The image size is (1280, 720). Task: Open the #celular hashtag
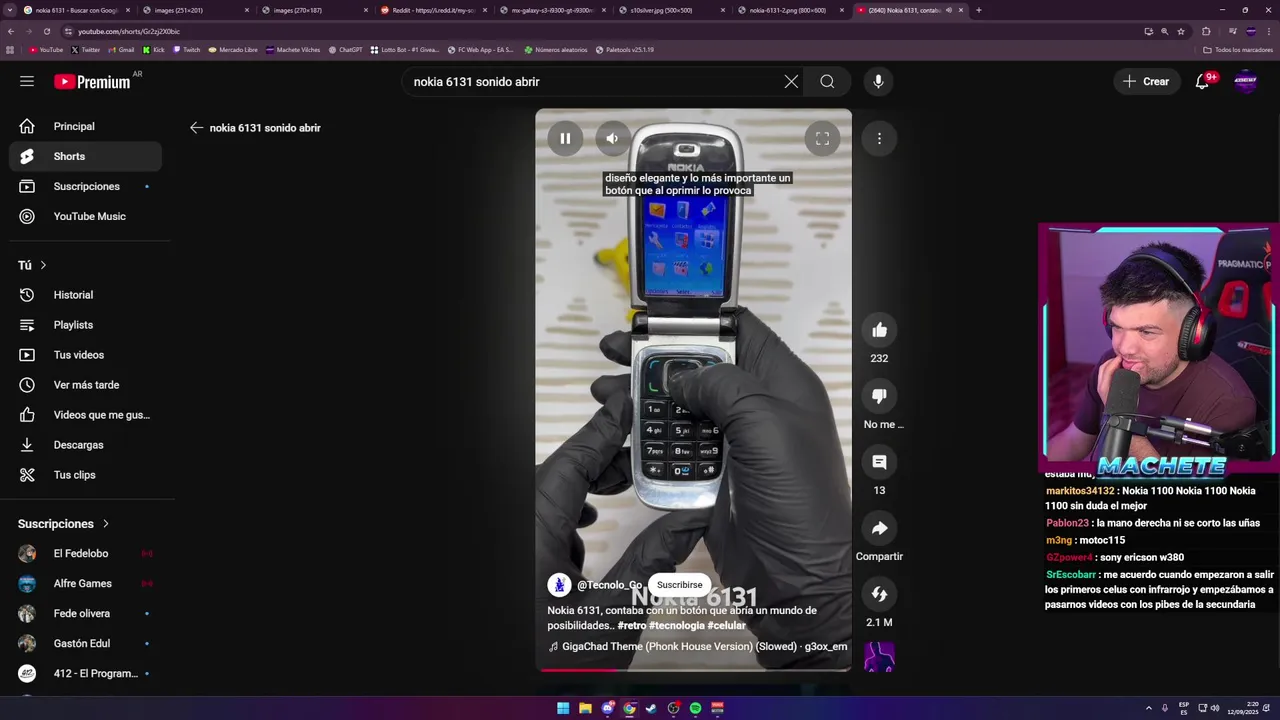tap(727, 625)
